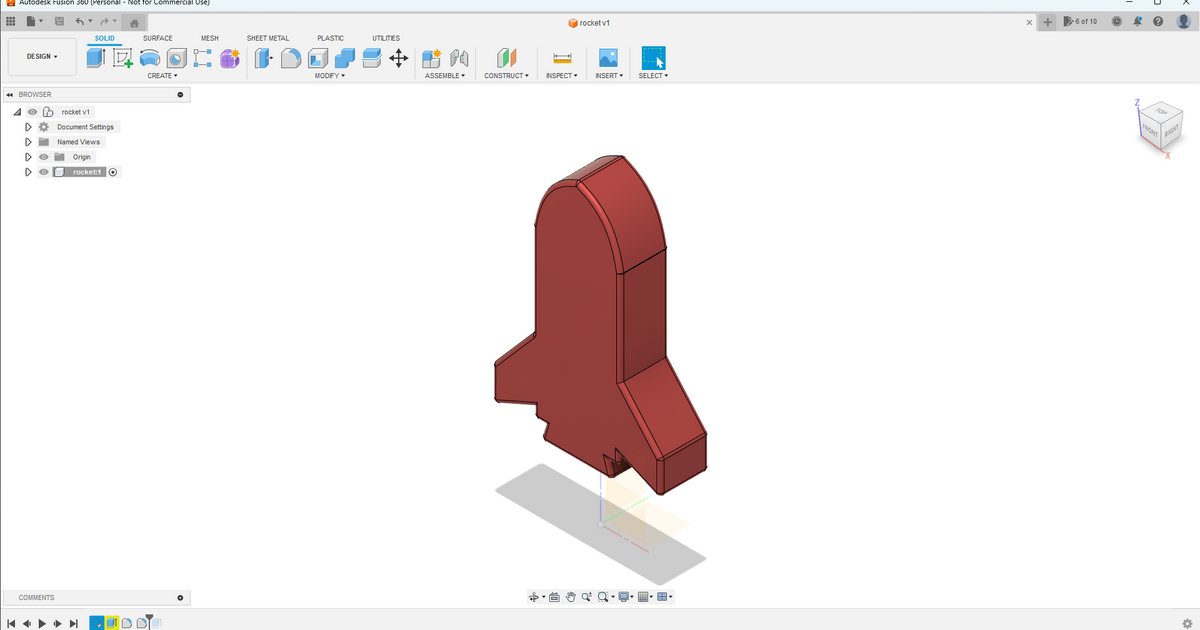Open the Create Sketch tool

click(x=122, y=58)
